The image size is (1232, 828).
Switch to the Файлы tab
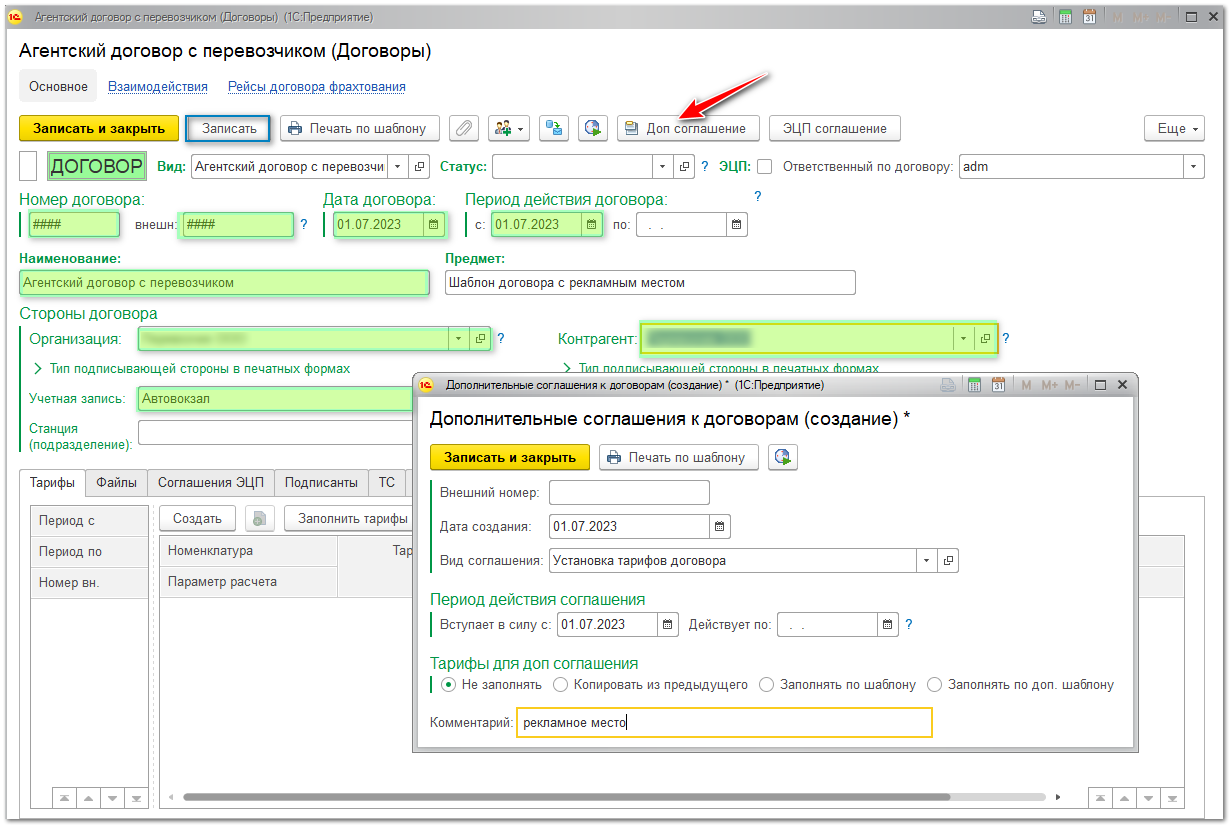(116, 483)
